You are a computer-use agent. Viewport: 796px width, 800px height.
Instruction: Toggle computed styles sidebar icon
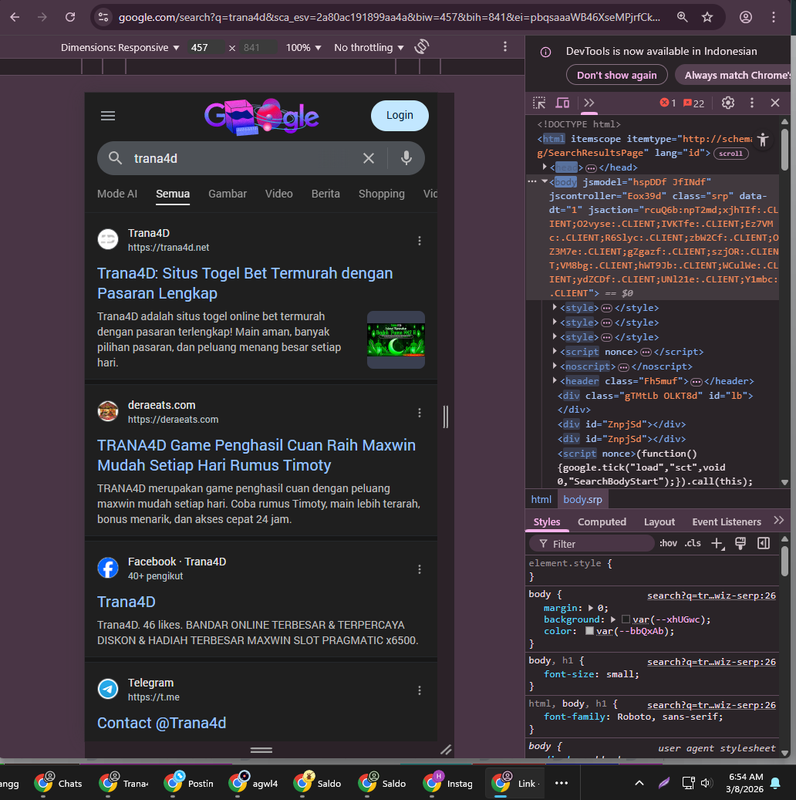pos(763,543)
